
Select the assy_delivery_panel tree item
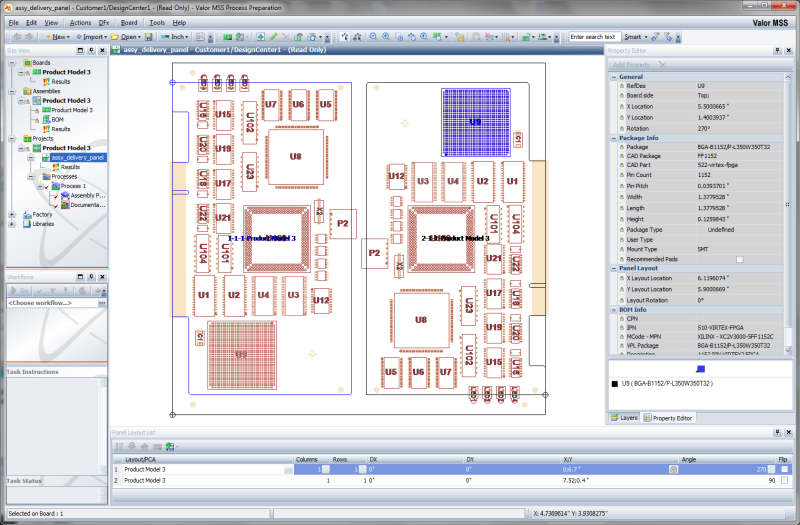coord(78,158)
